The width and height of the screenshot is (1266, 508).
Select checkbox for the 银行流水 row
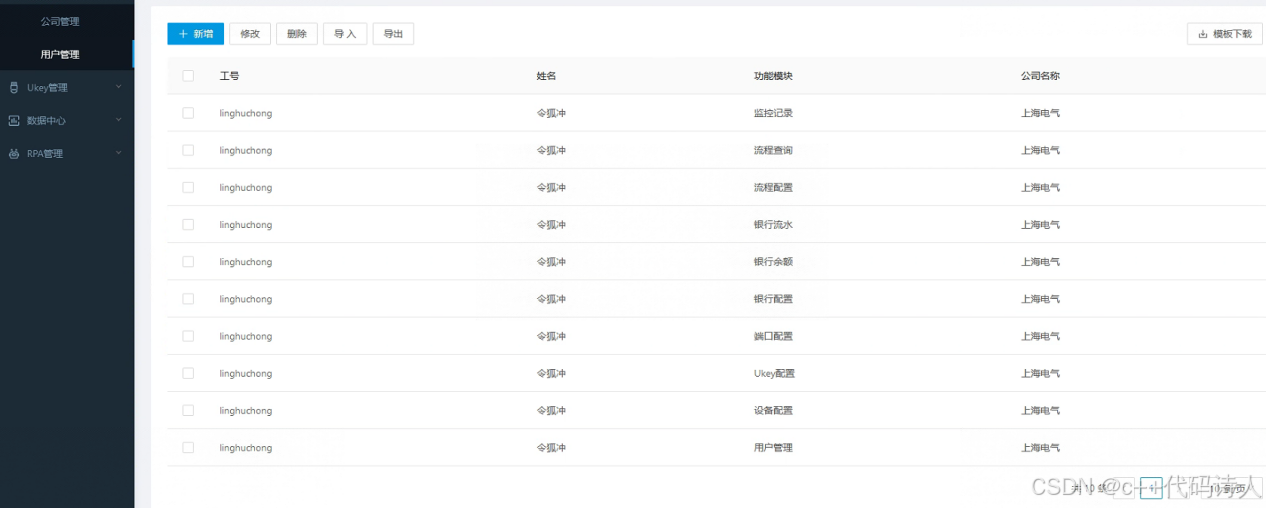point(188,225)
